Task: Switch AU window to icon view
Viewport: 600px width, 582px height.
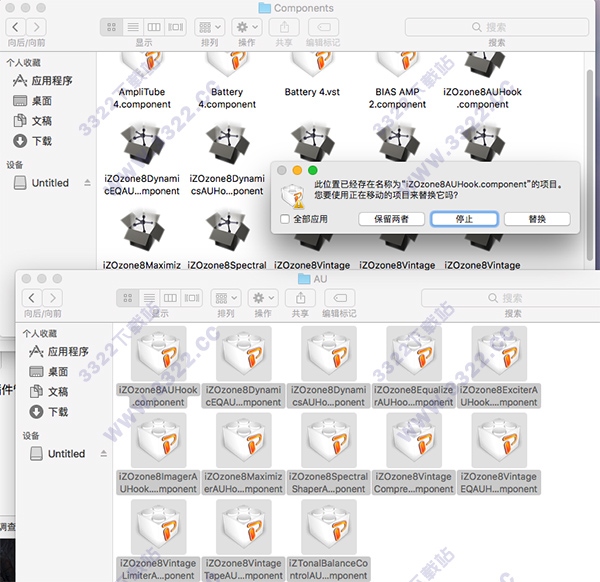Action: [x=128, y=298]
